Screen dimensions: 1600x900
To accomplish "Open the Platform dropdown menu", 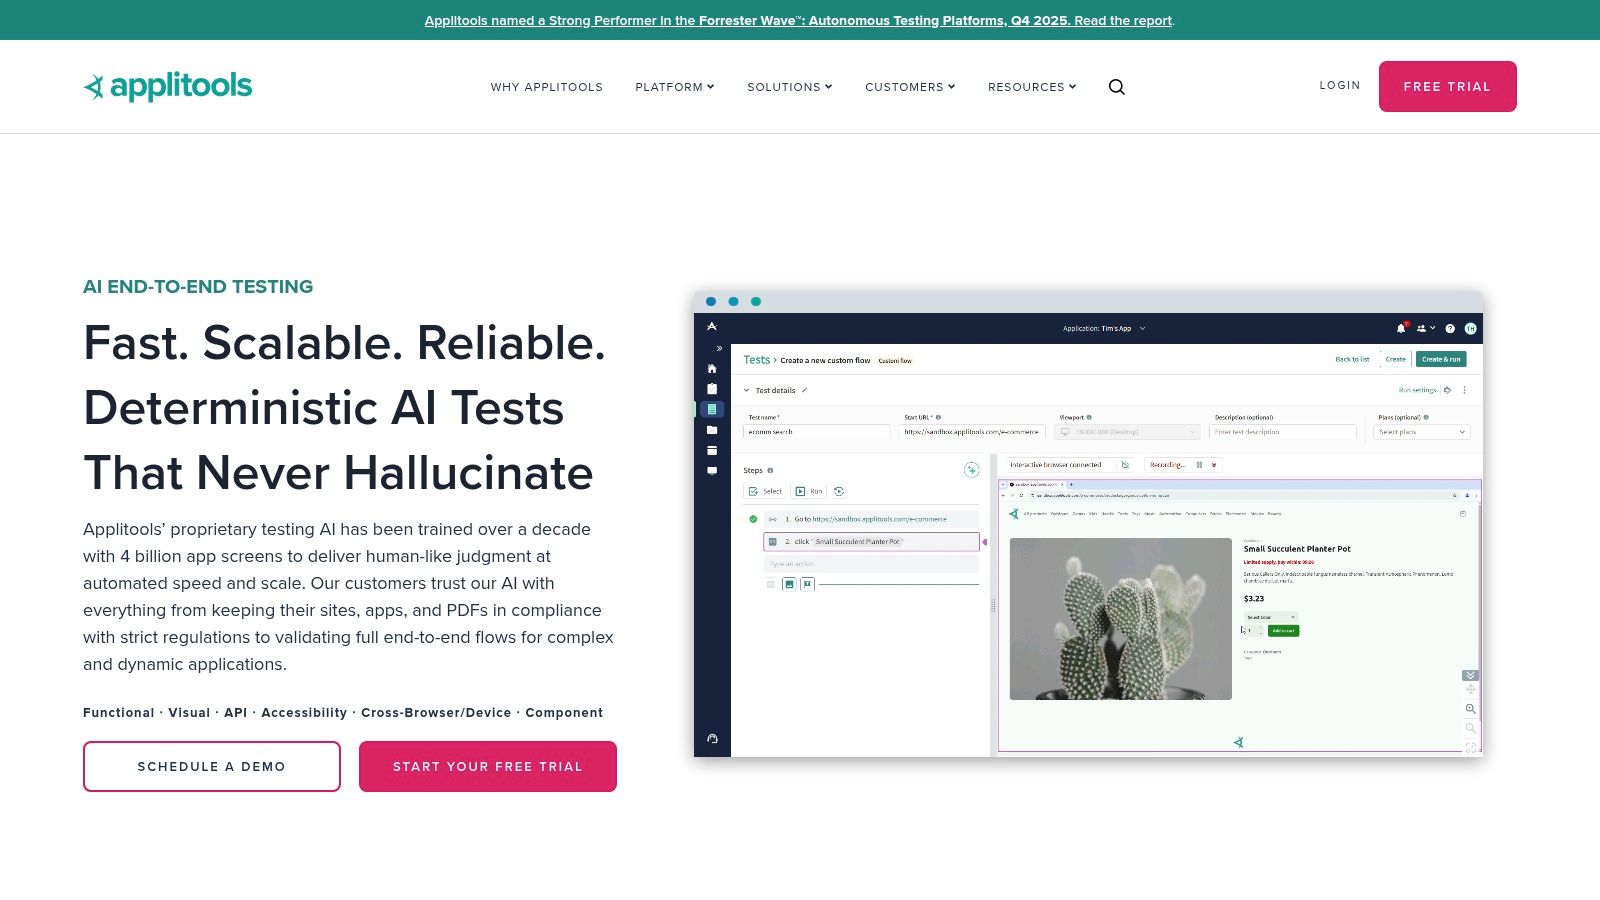I will (675, 87).
